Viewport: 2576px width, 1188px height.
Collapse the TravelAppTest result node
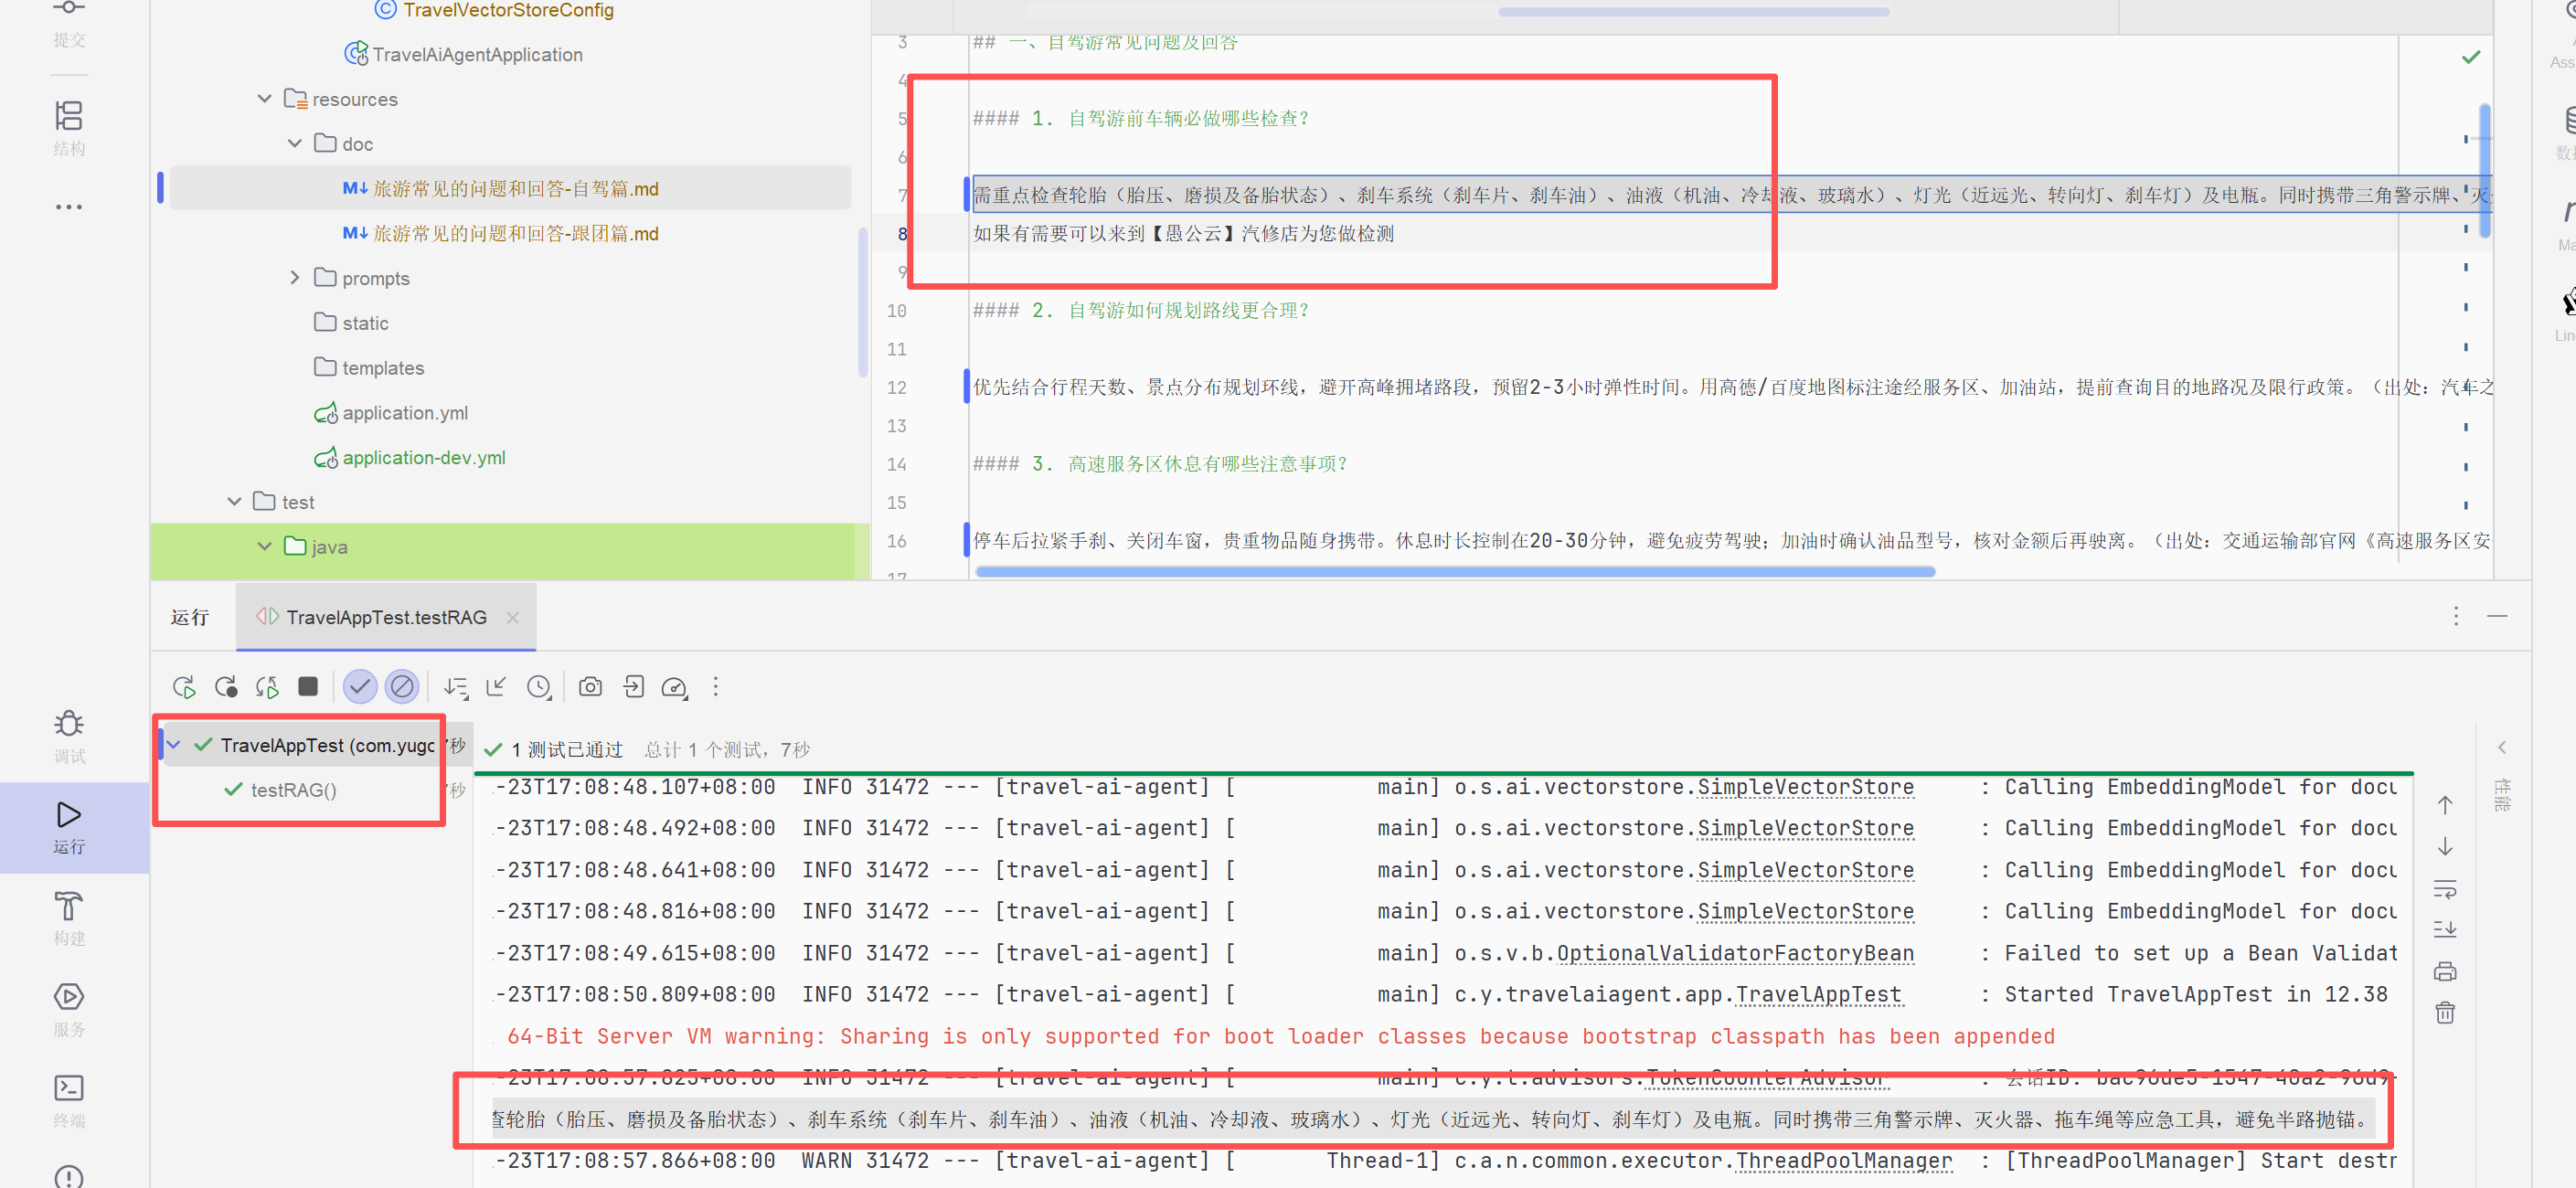175,745
